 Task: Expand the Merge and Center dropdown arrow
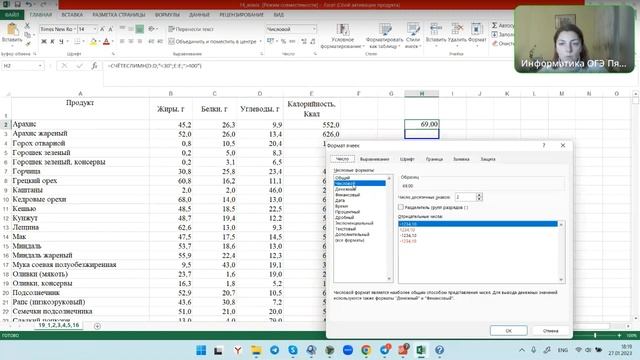260,41
